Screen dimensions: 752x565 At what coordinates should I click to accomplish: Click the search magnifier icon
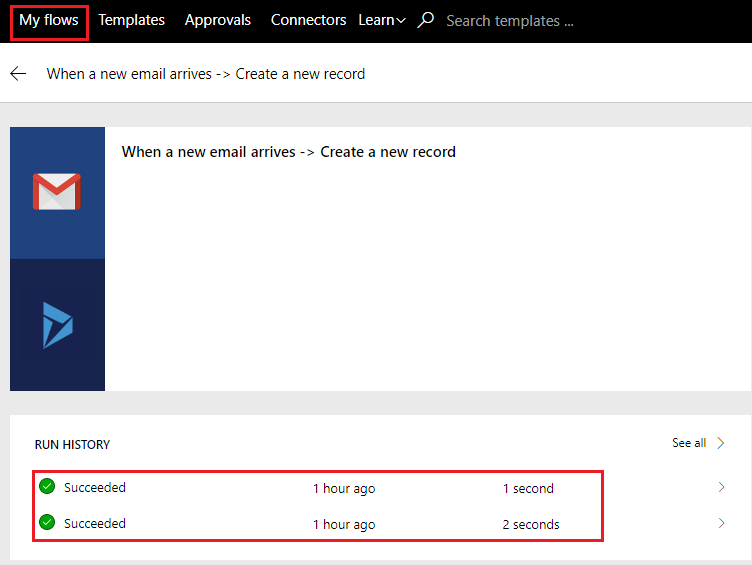pos(425,20)
